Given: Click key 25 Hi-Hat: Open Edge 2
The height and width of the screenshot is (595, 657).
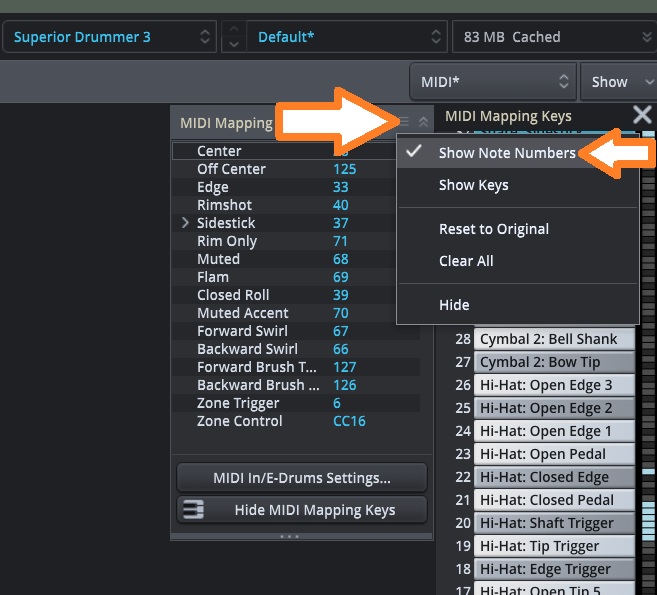Looking at the screenshot, I should 554,408.
